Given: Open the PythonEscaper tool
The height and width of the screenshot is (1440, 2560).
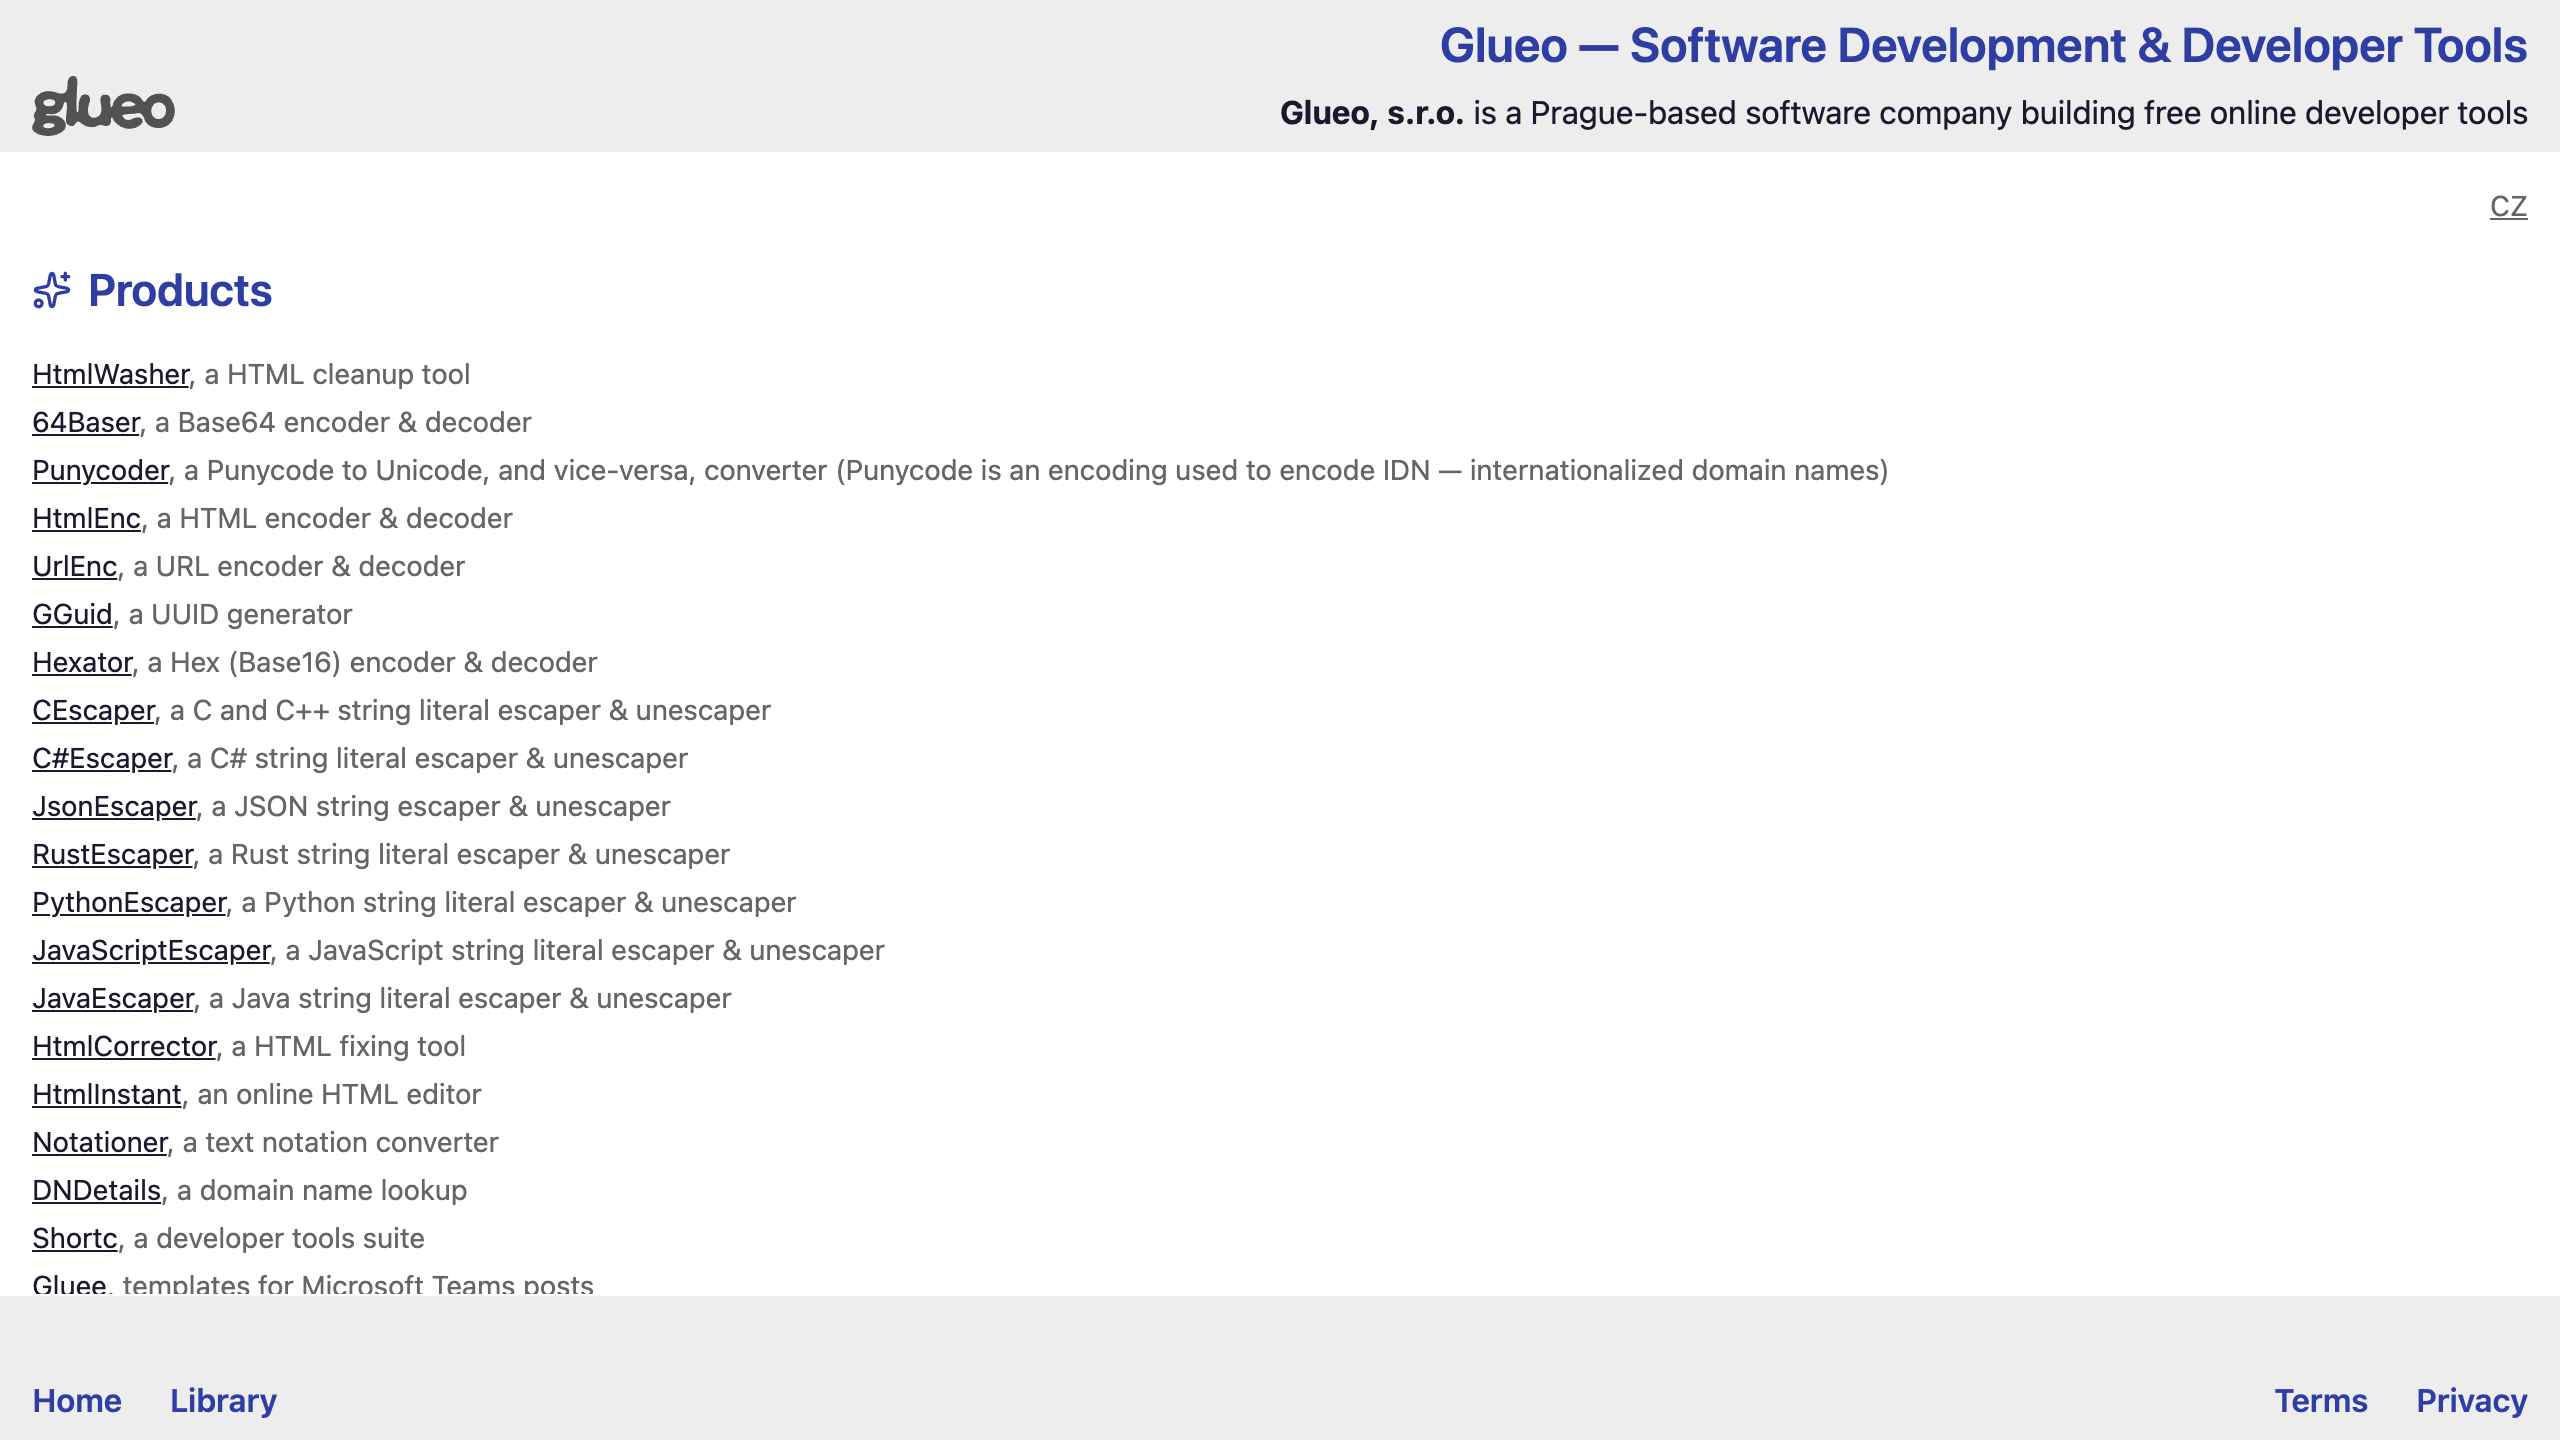Looking at the screenshot, I should coord(129,902).
